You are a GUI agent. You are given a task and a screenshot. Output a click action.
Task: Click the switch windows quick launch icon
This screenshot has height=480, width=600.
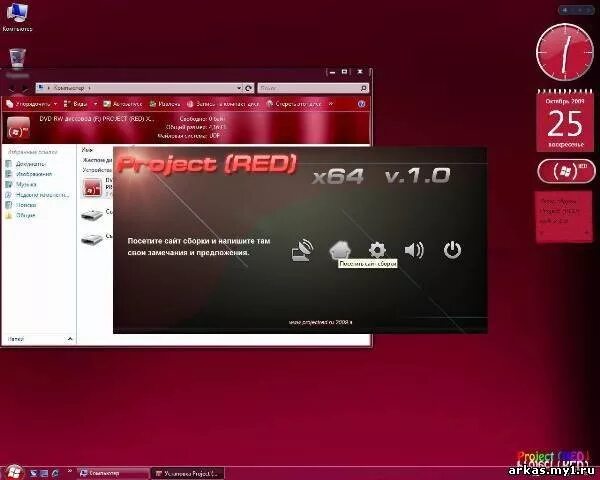(x=44, y=473)
